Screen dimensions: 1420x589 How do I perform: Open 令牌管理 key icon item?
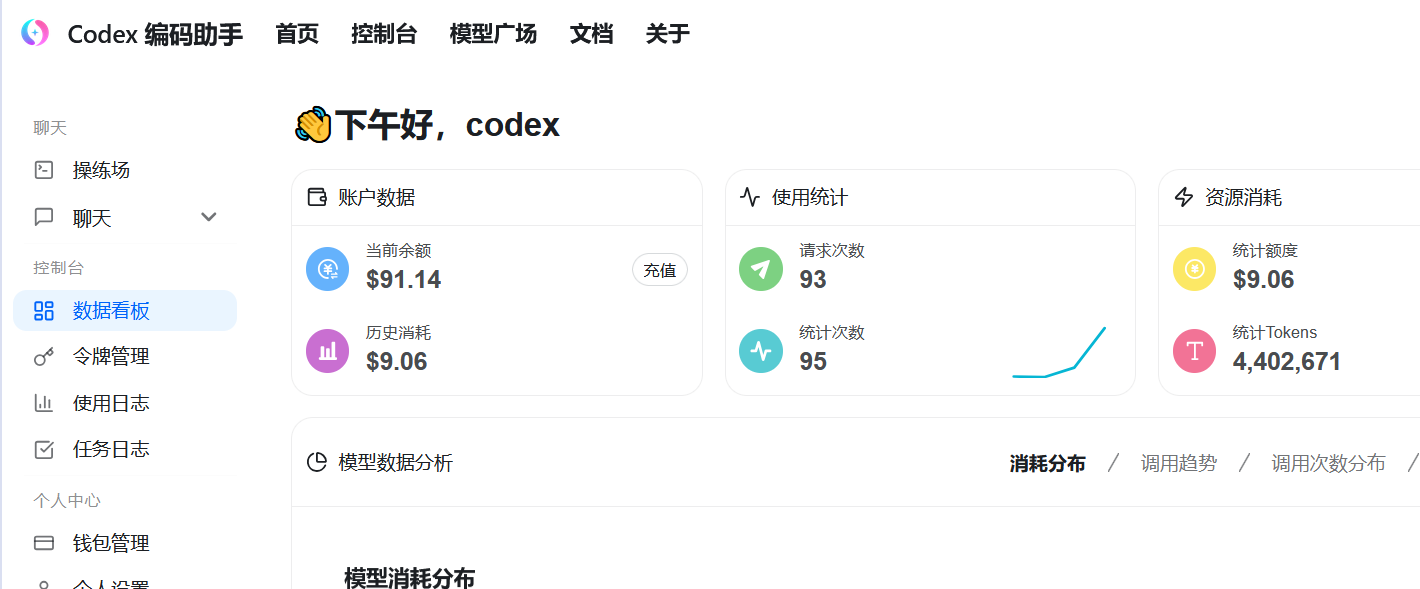point(111,357)
